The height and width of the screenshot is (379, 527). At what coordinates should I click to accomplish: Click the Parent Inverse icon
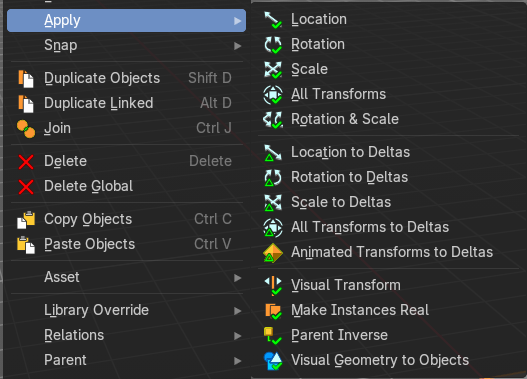273,336
